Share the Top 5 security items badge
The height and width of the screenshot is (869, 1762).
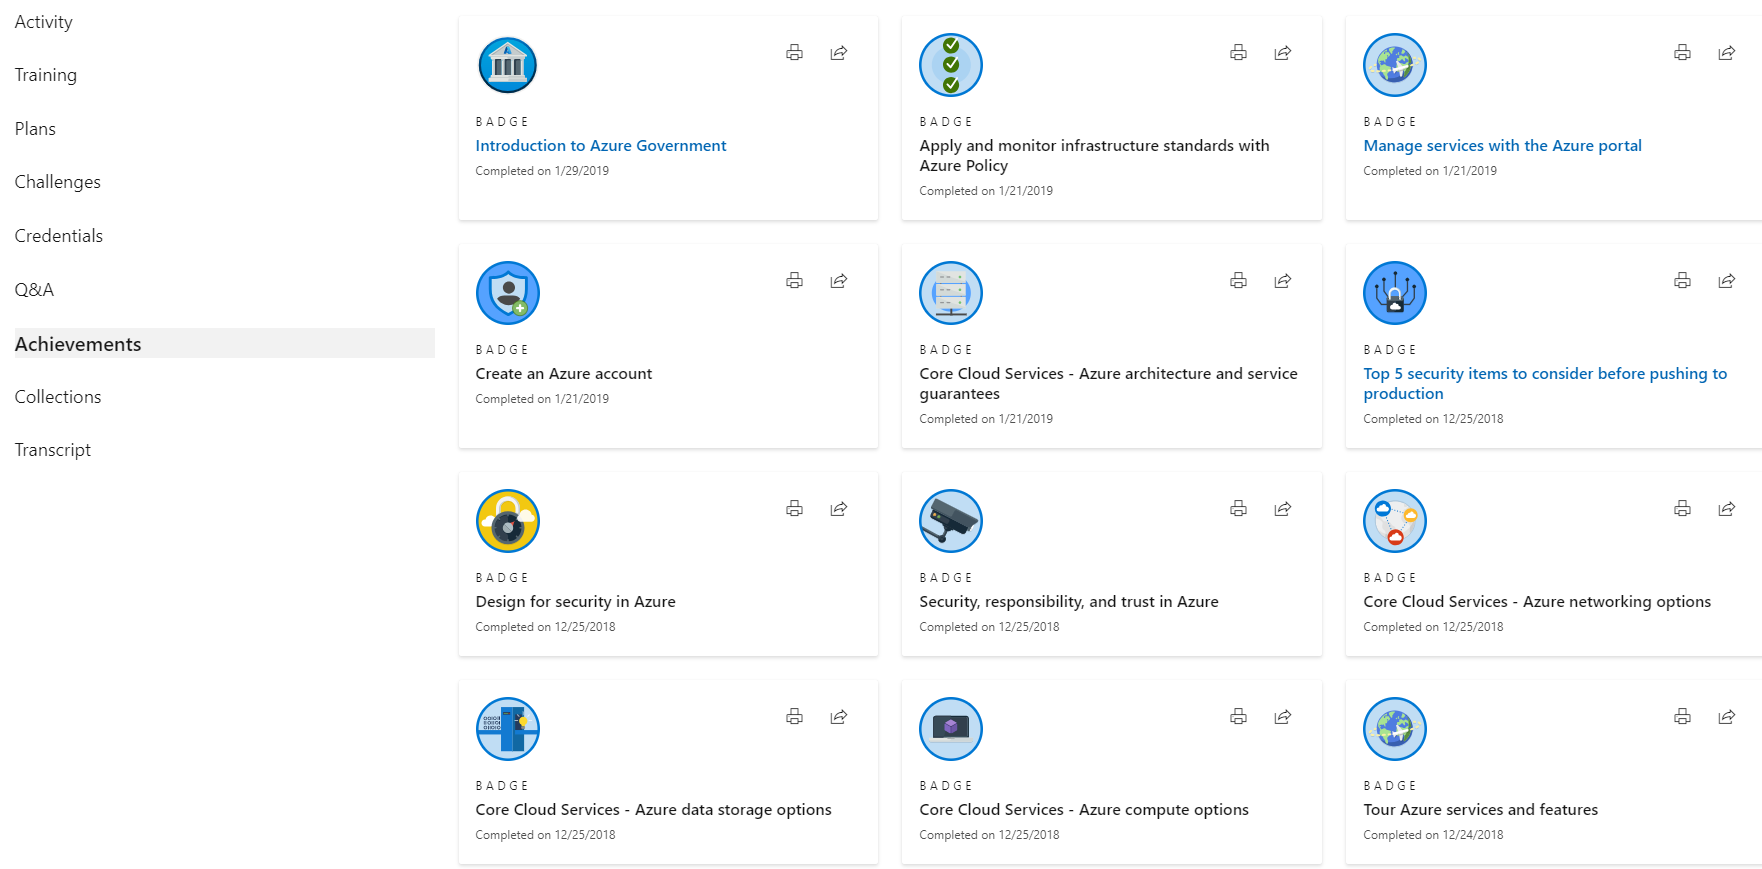point(1727,281)
